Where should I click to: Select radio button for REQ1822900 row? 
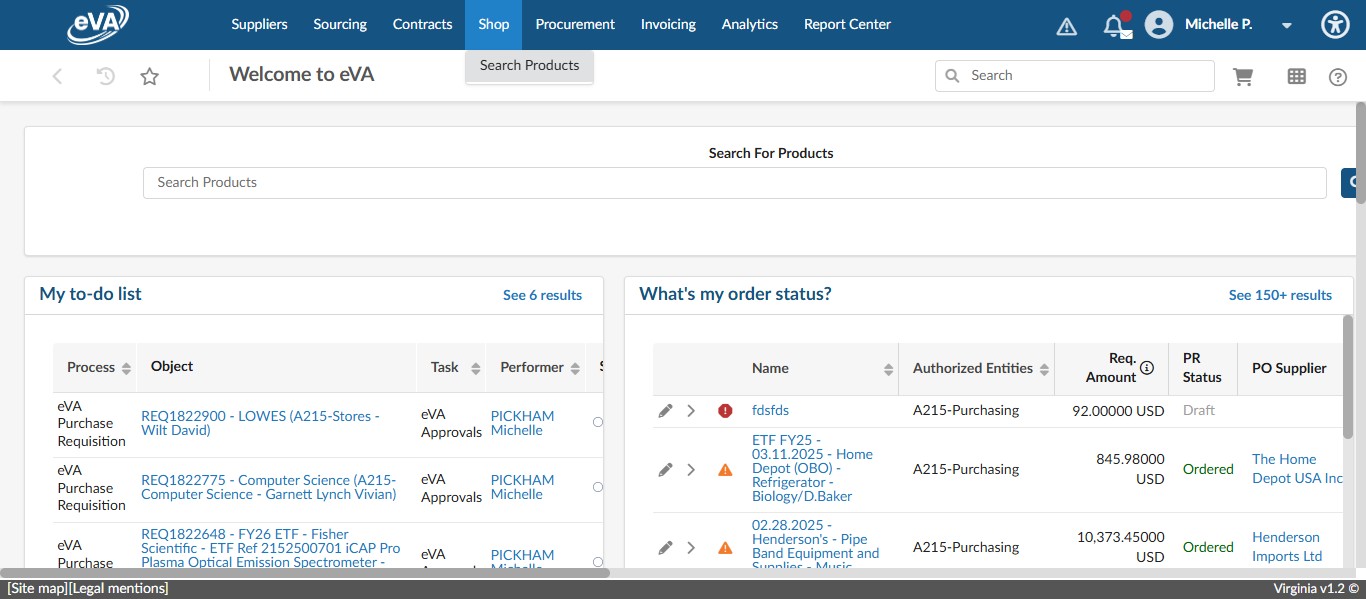click(x=598, y=423)
